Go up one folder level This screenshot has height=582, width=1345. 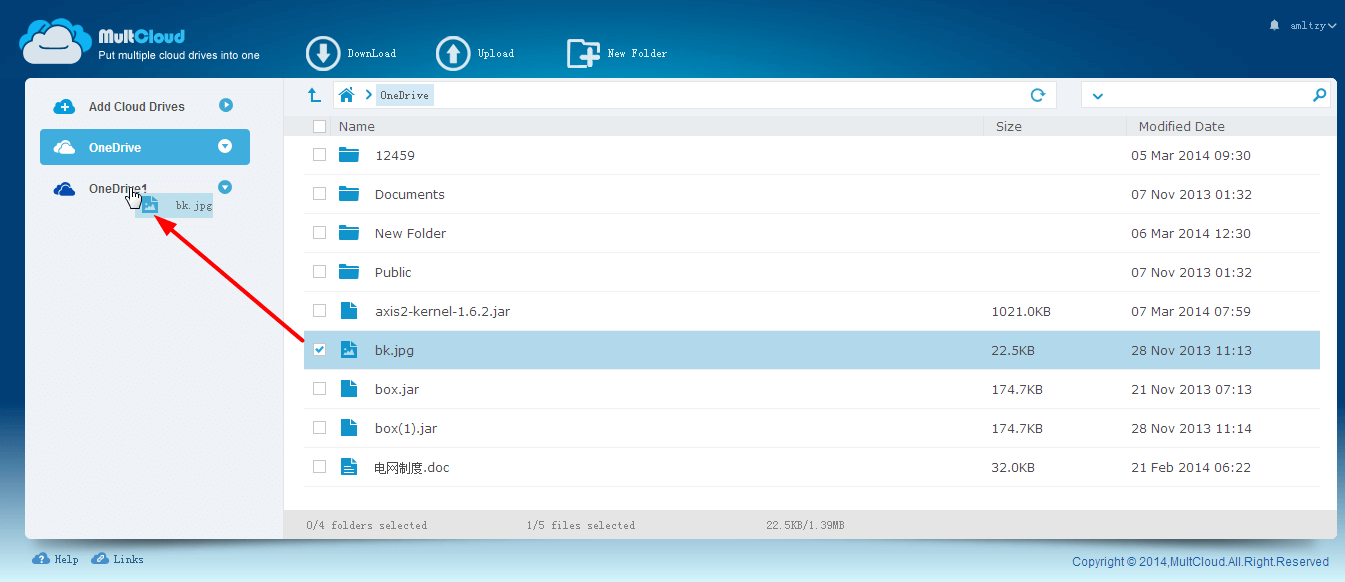[x=314, y=95]
